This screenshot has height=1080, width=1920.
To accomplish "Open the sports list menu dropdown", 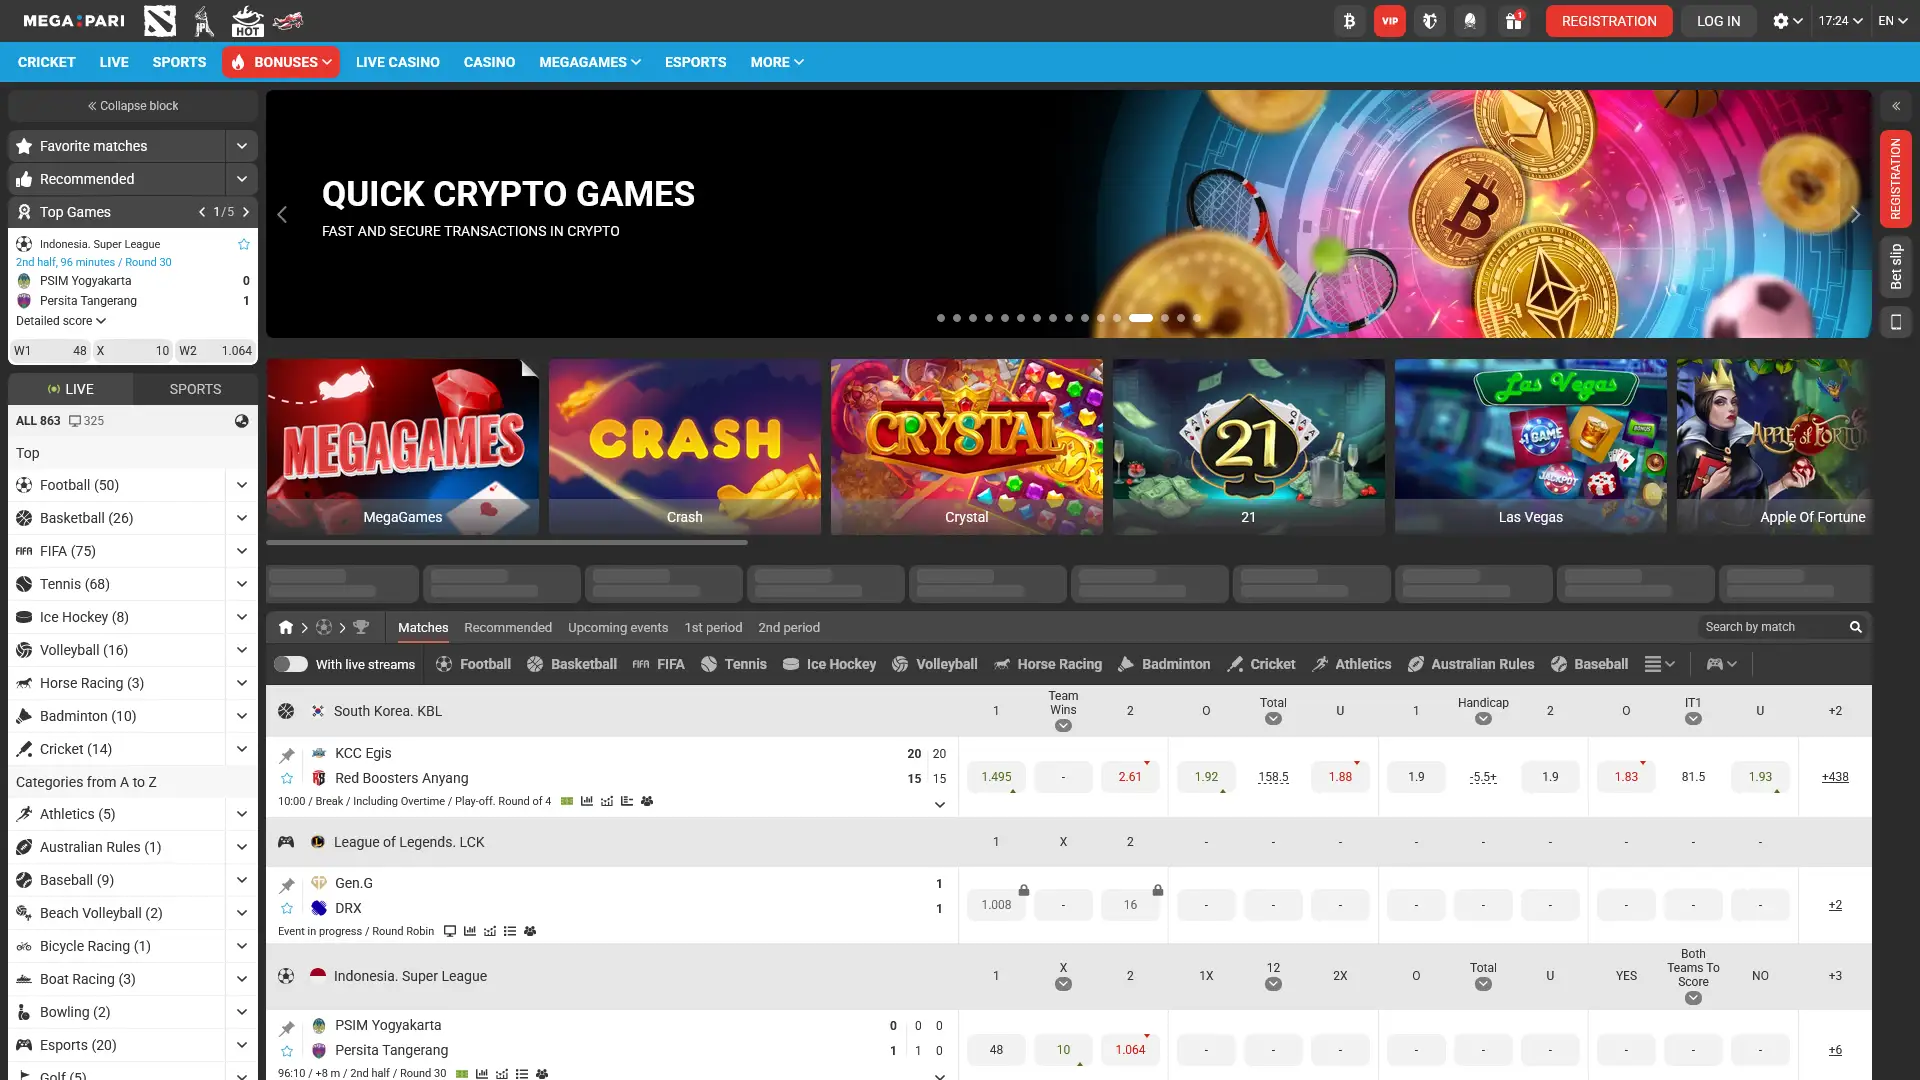I will [x=1660, y=664].
